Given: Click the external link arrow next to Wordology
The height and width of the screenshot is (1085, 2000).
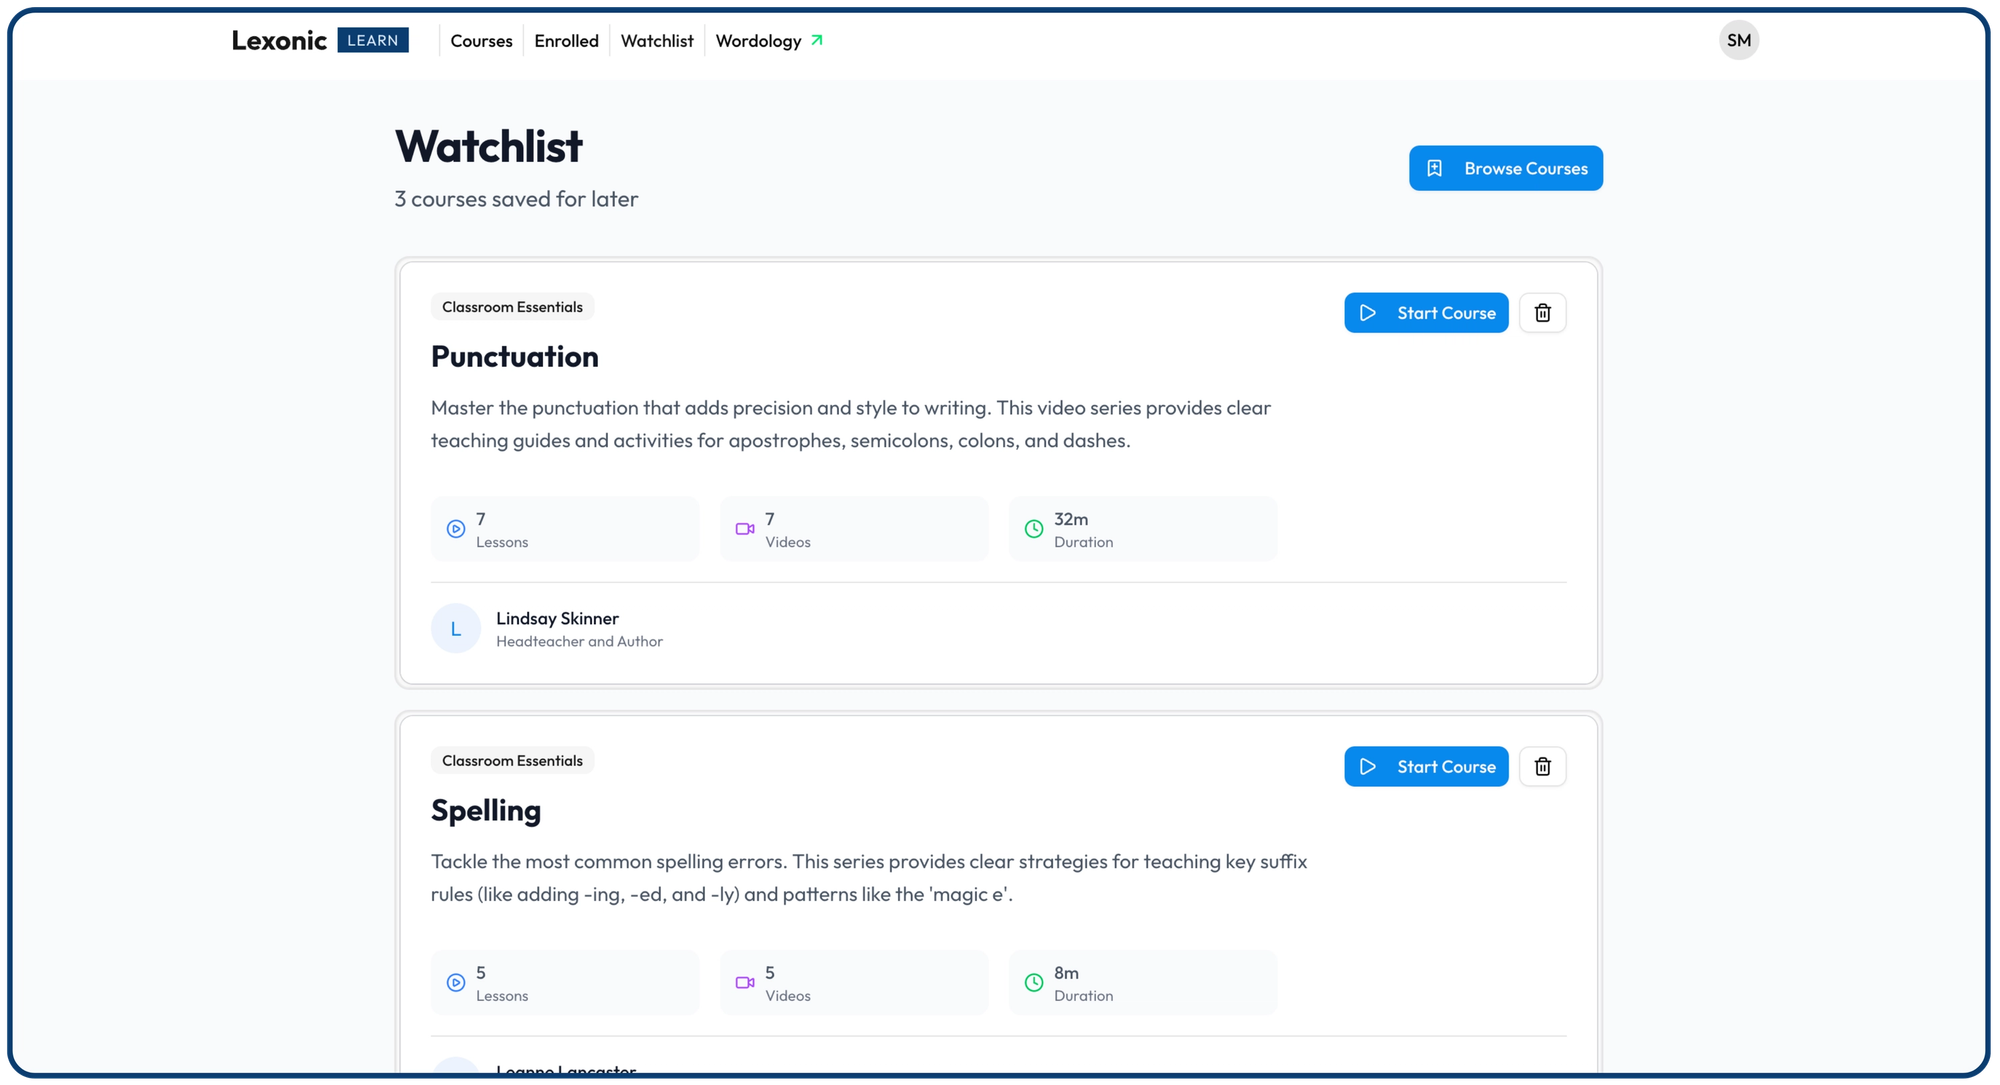Looking at the screenshot, I should (817, 40).
